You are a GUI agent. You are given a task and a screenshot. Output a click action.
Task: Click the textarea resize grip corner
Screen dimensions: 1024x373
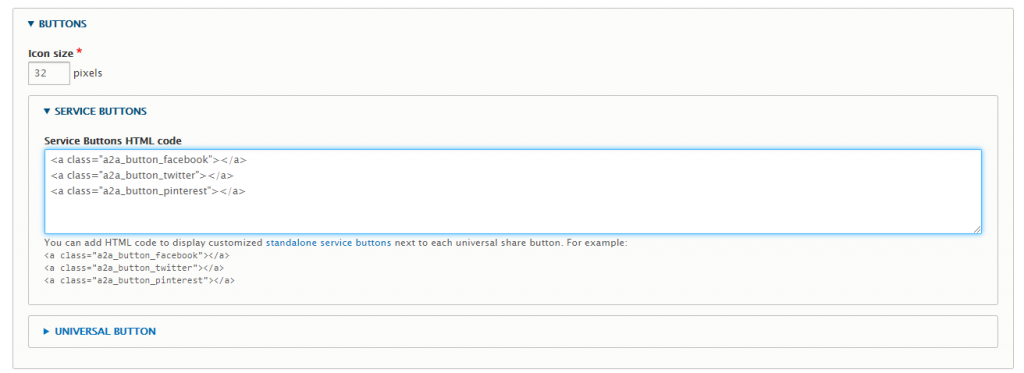(977, 229)
